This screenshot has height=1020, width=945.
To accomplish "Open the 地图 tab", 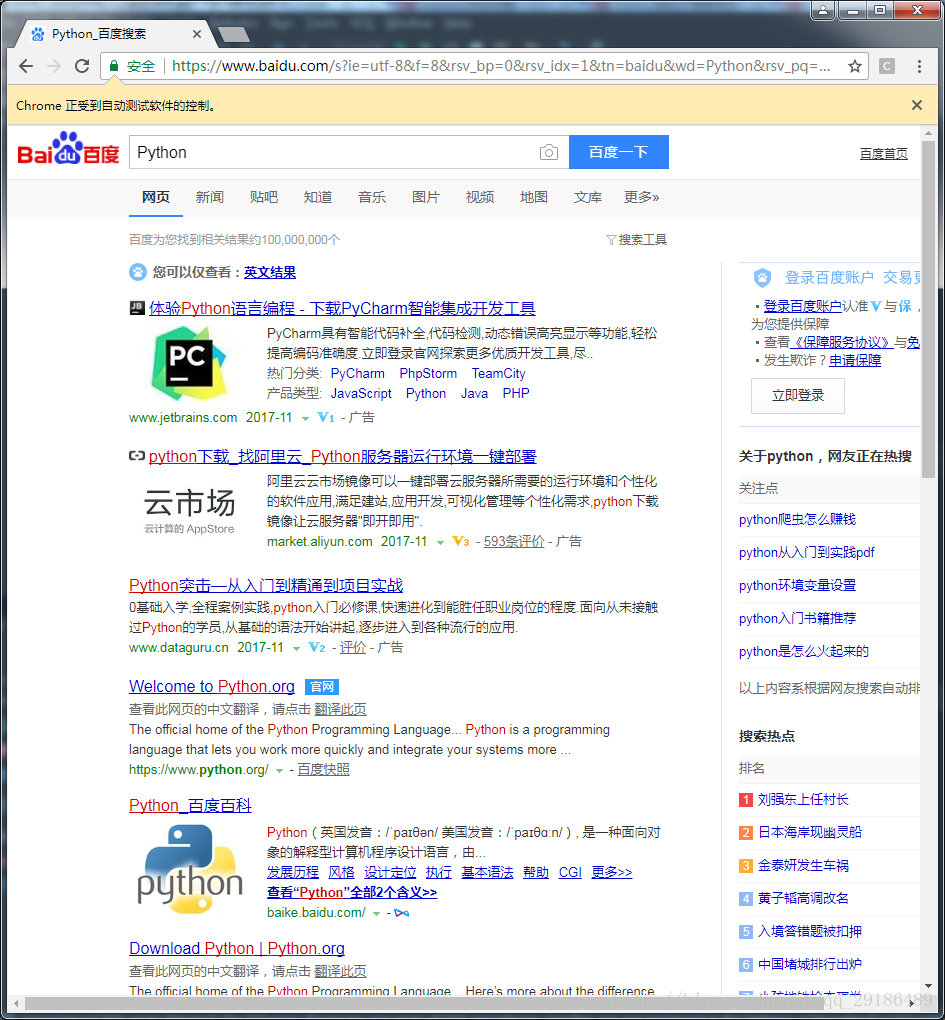I will point(533,197).
